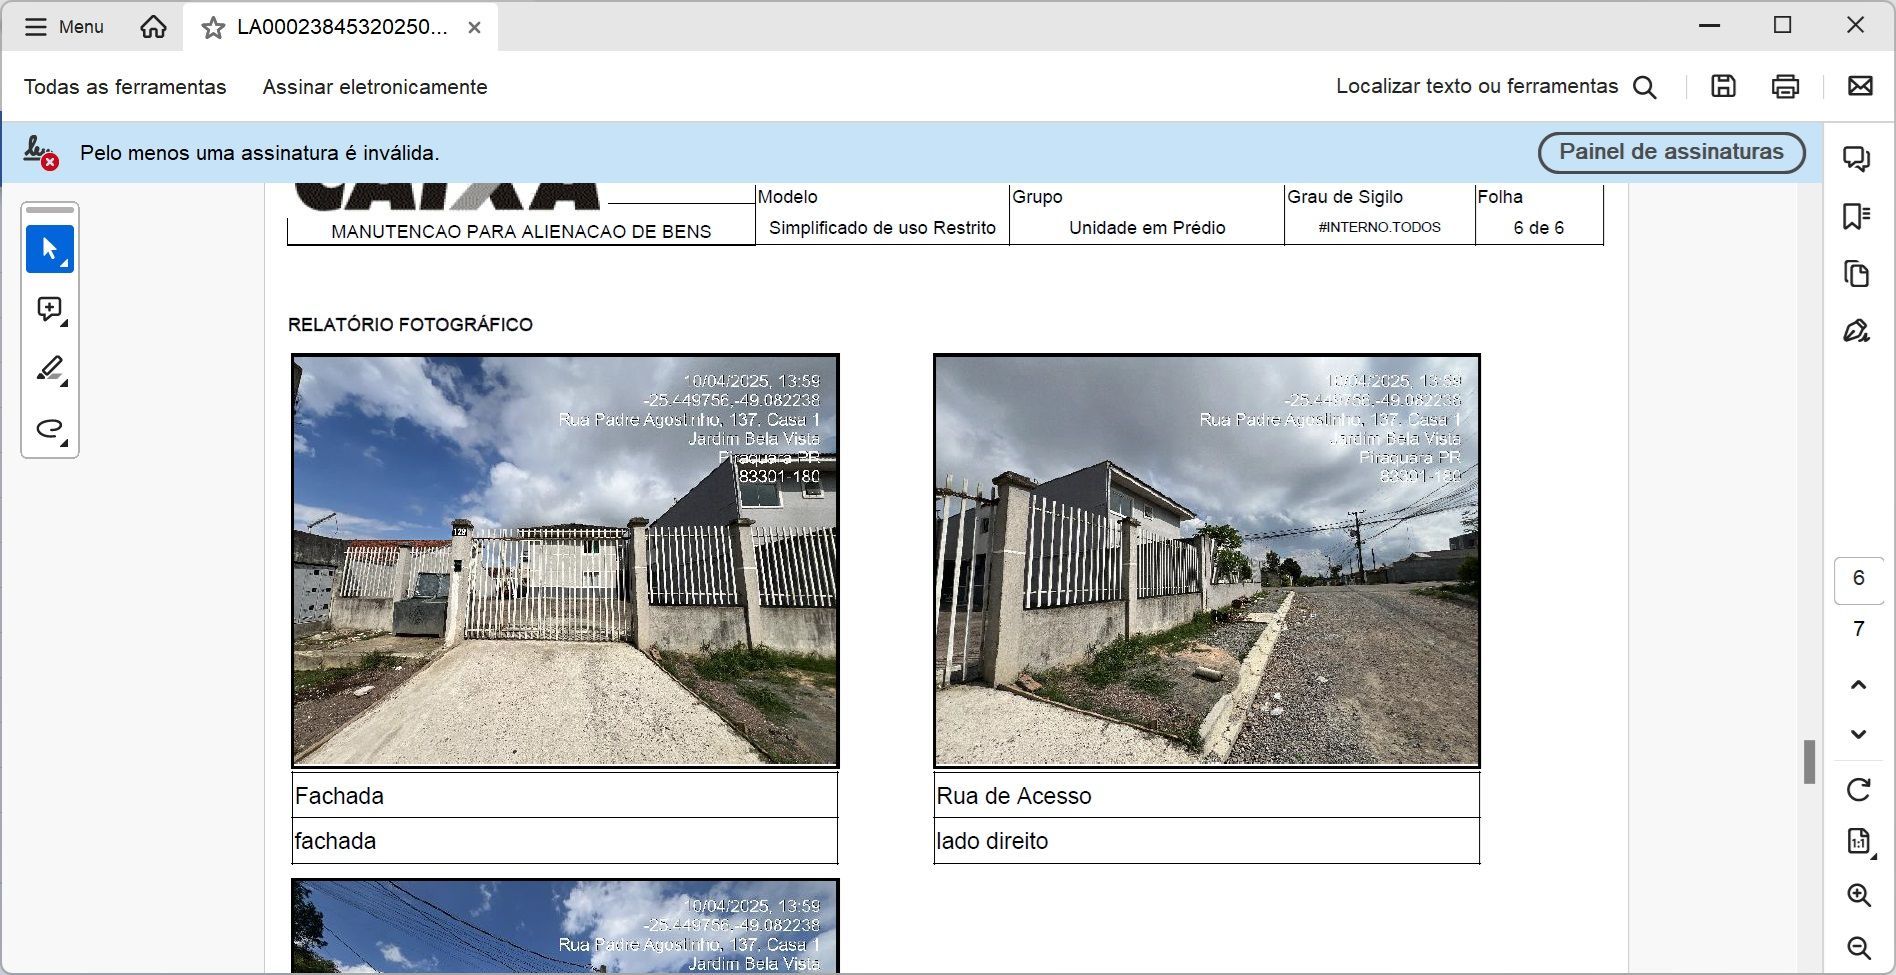Click the magnifier search icon
Viewport: 1896px width, 975px height.
(1645, 87)
